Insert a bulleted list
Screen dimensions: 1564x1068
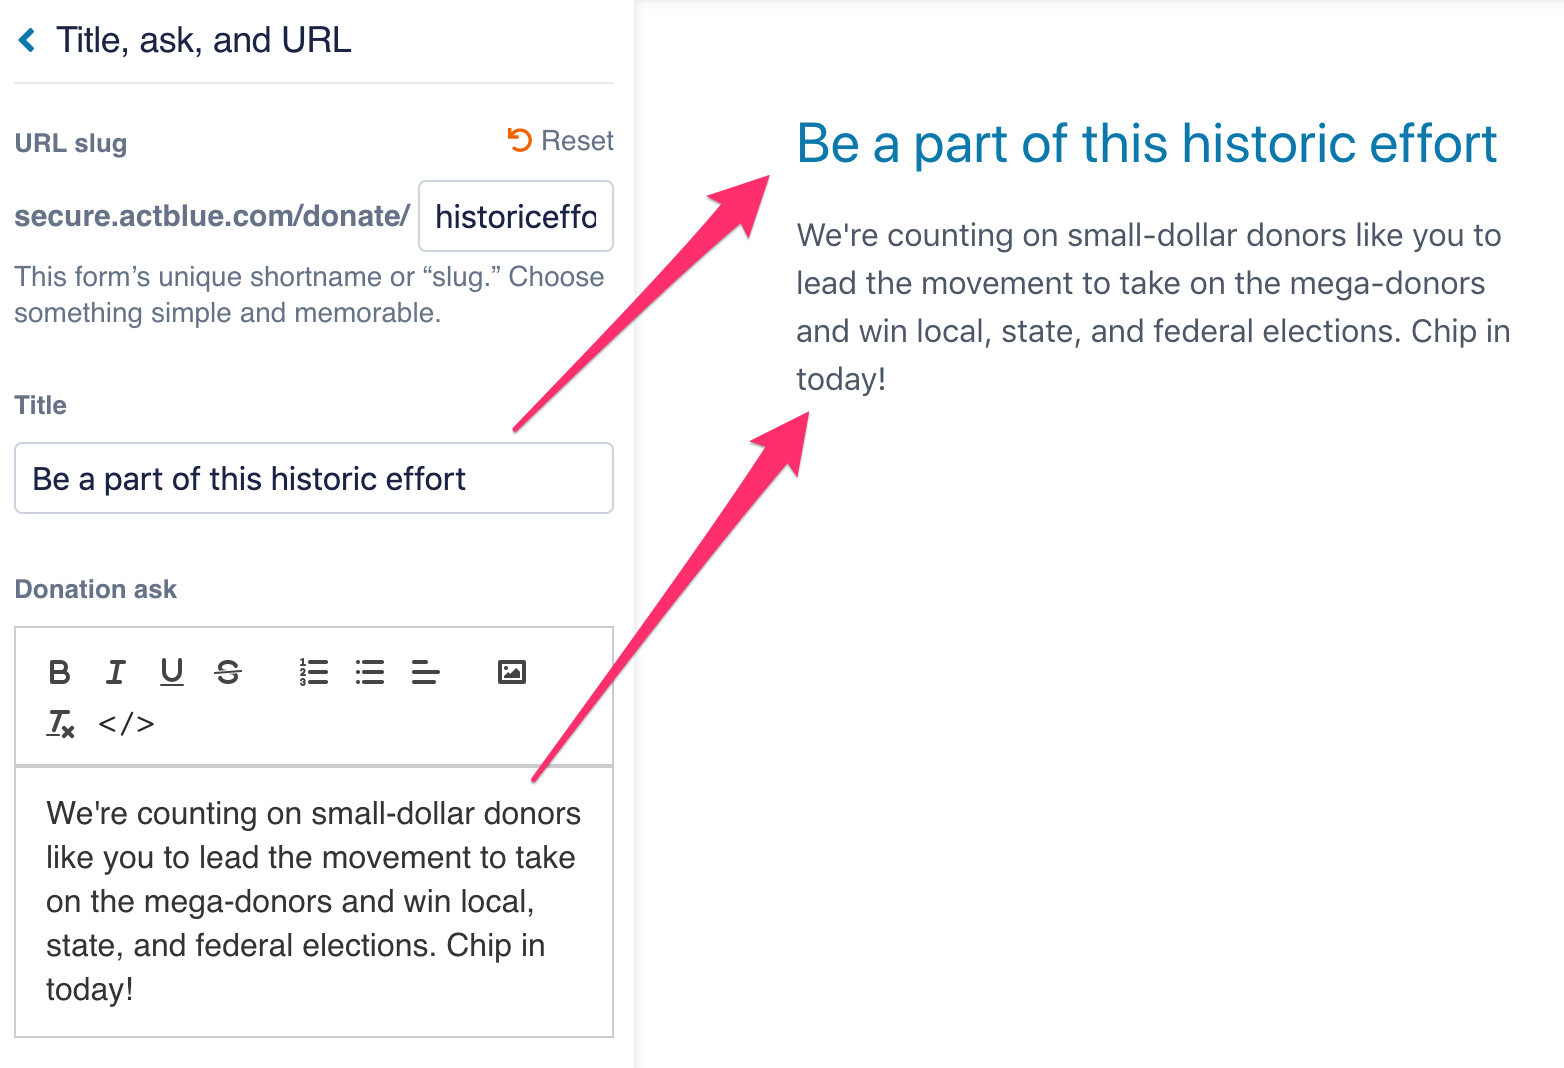point(370,672)
